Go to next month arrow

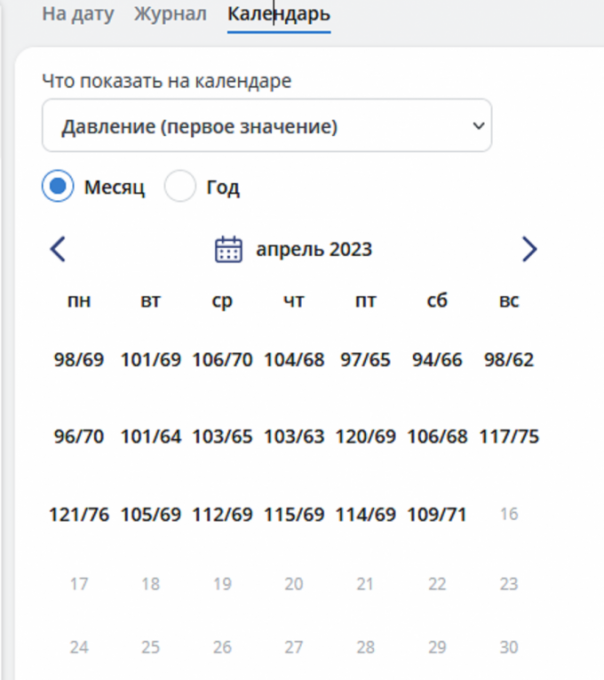529,249
